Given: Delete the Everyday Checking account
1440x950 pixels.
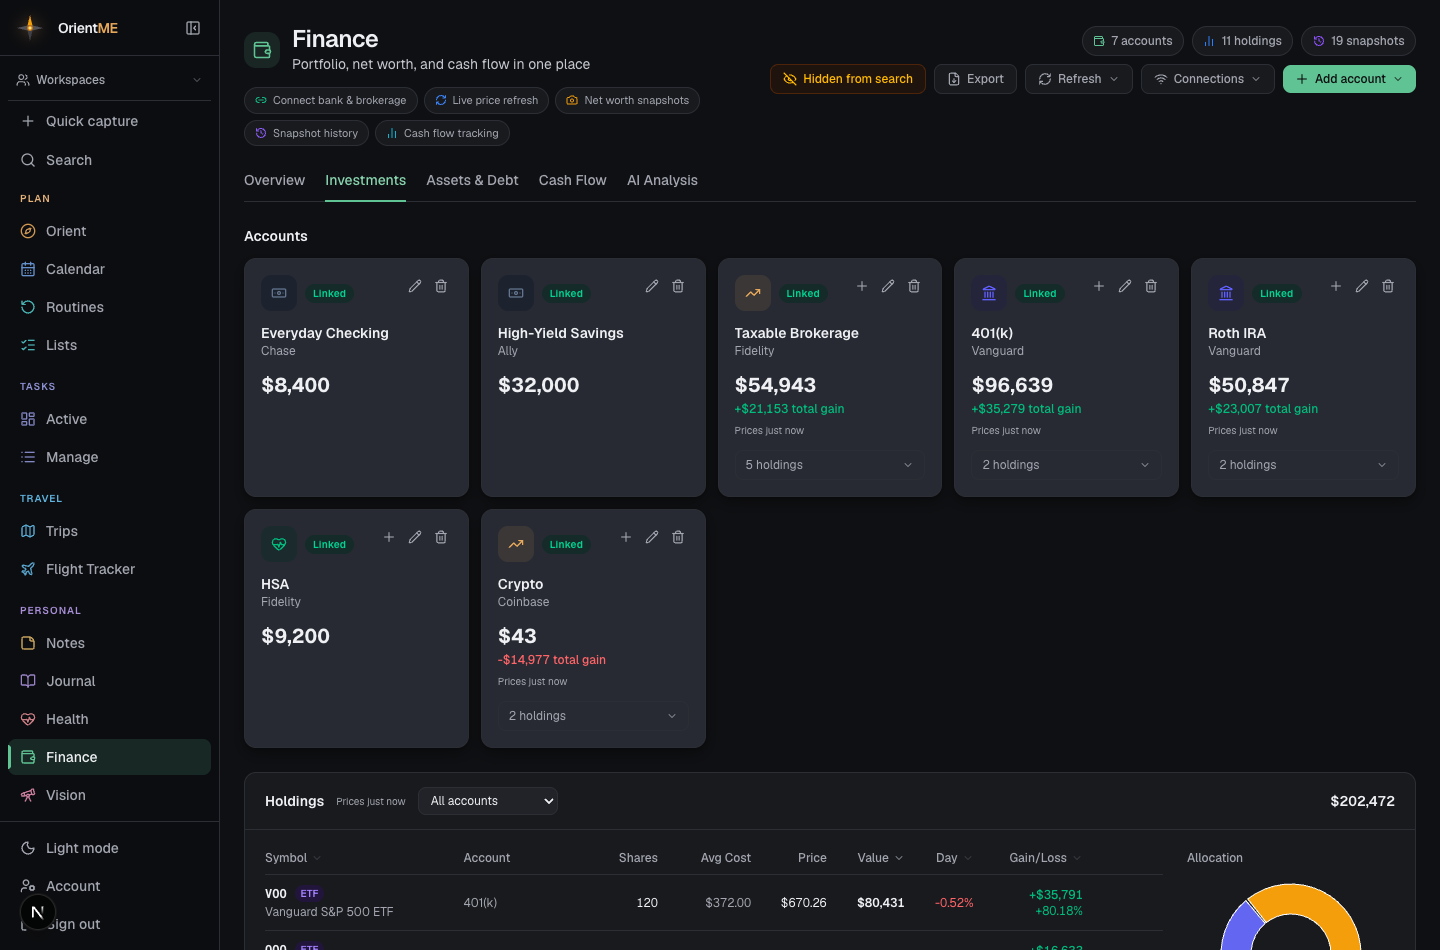Looking at the screenshot, I should pyautogui.click(x=441, y=286).
